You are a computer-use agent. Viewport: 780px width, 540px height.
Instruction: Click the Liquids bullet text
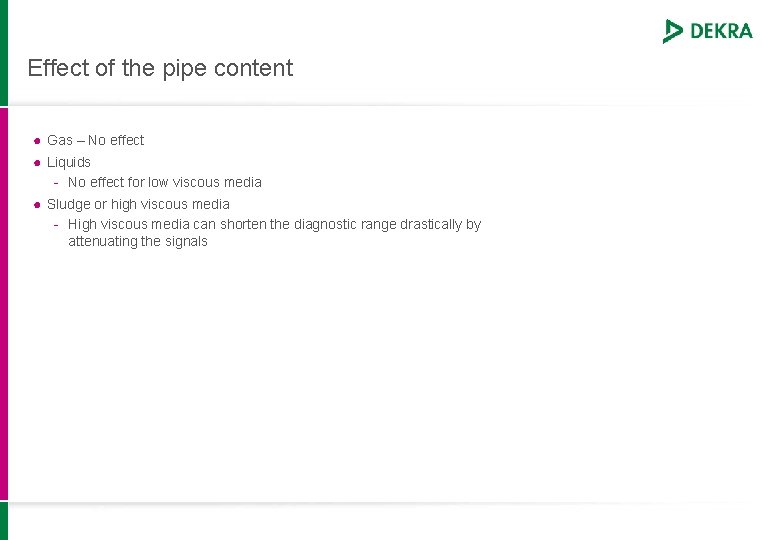tap(69, 163)
